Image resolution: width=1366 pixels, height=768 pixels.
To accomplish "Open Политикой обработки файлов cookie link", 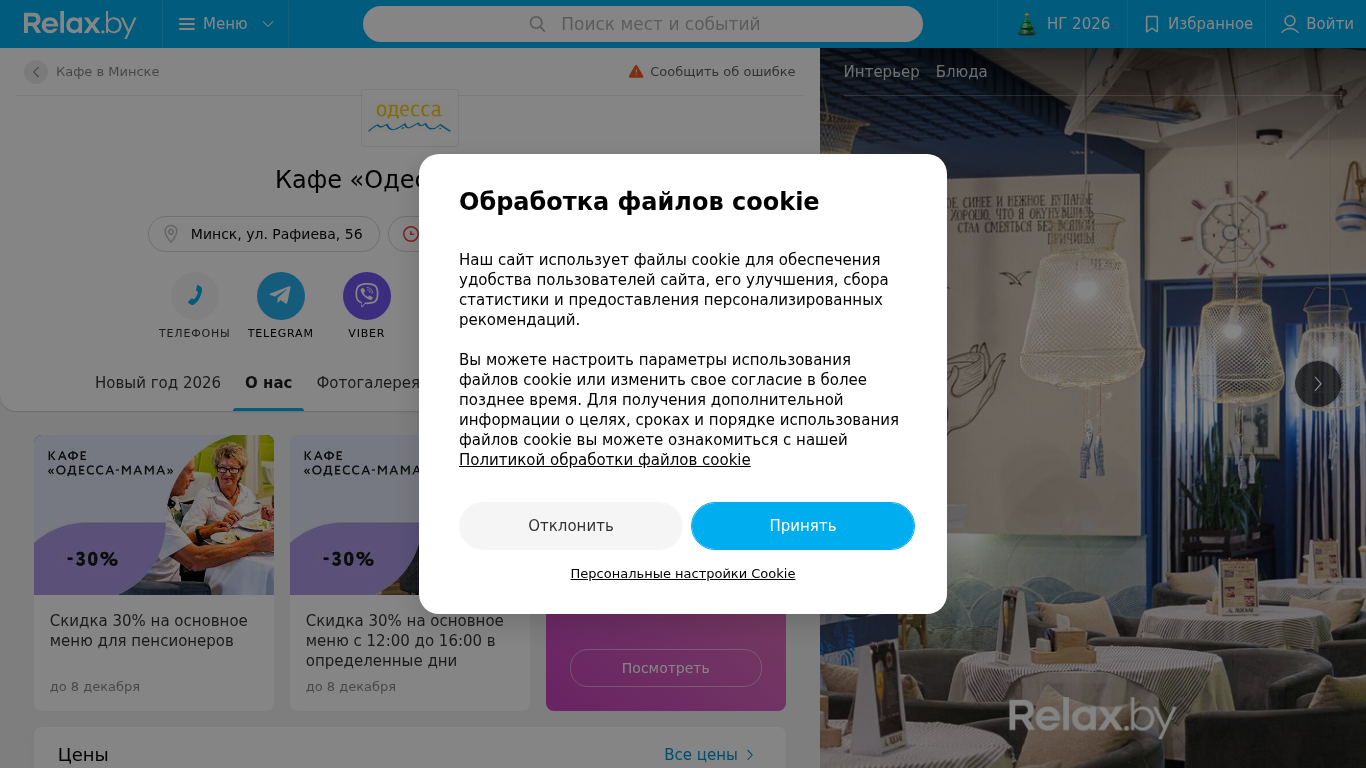I will [x=605, y=460].
